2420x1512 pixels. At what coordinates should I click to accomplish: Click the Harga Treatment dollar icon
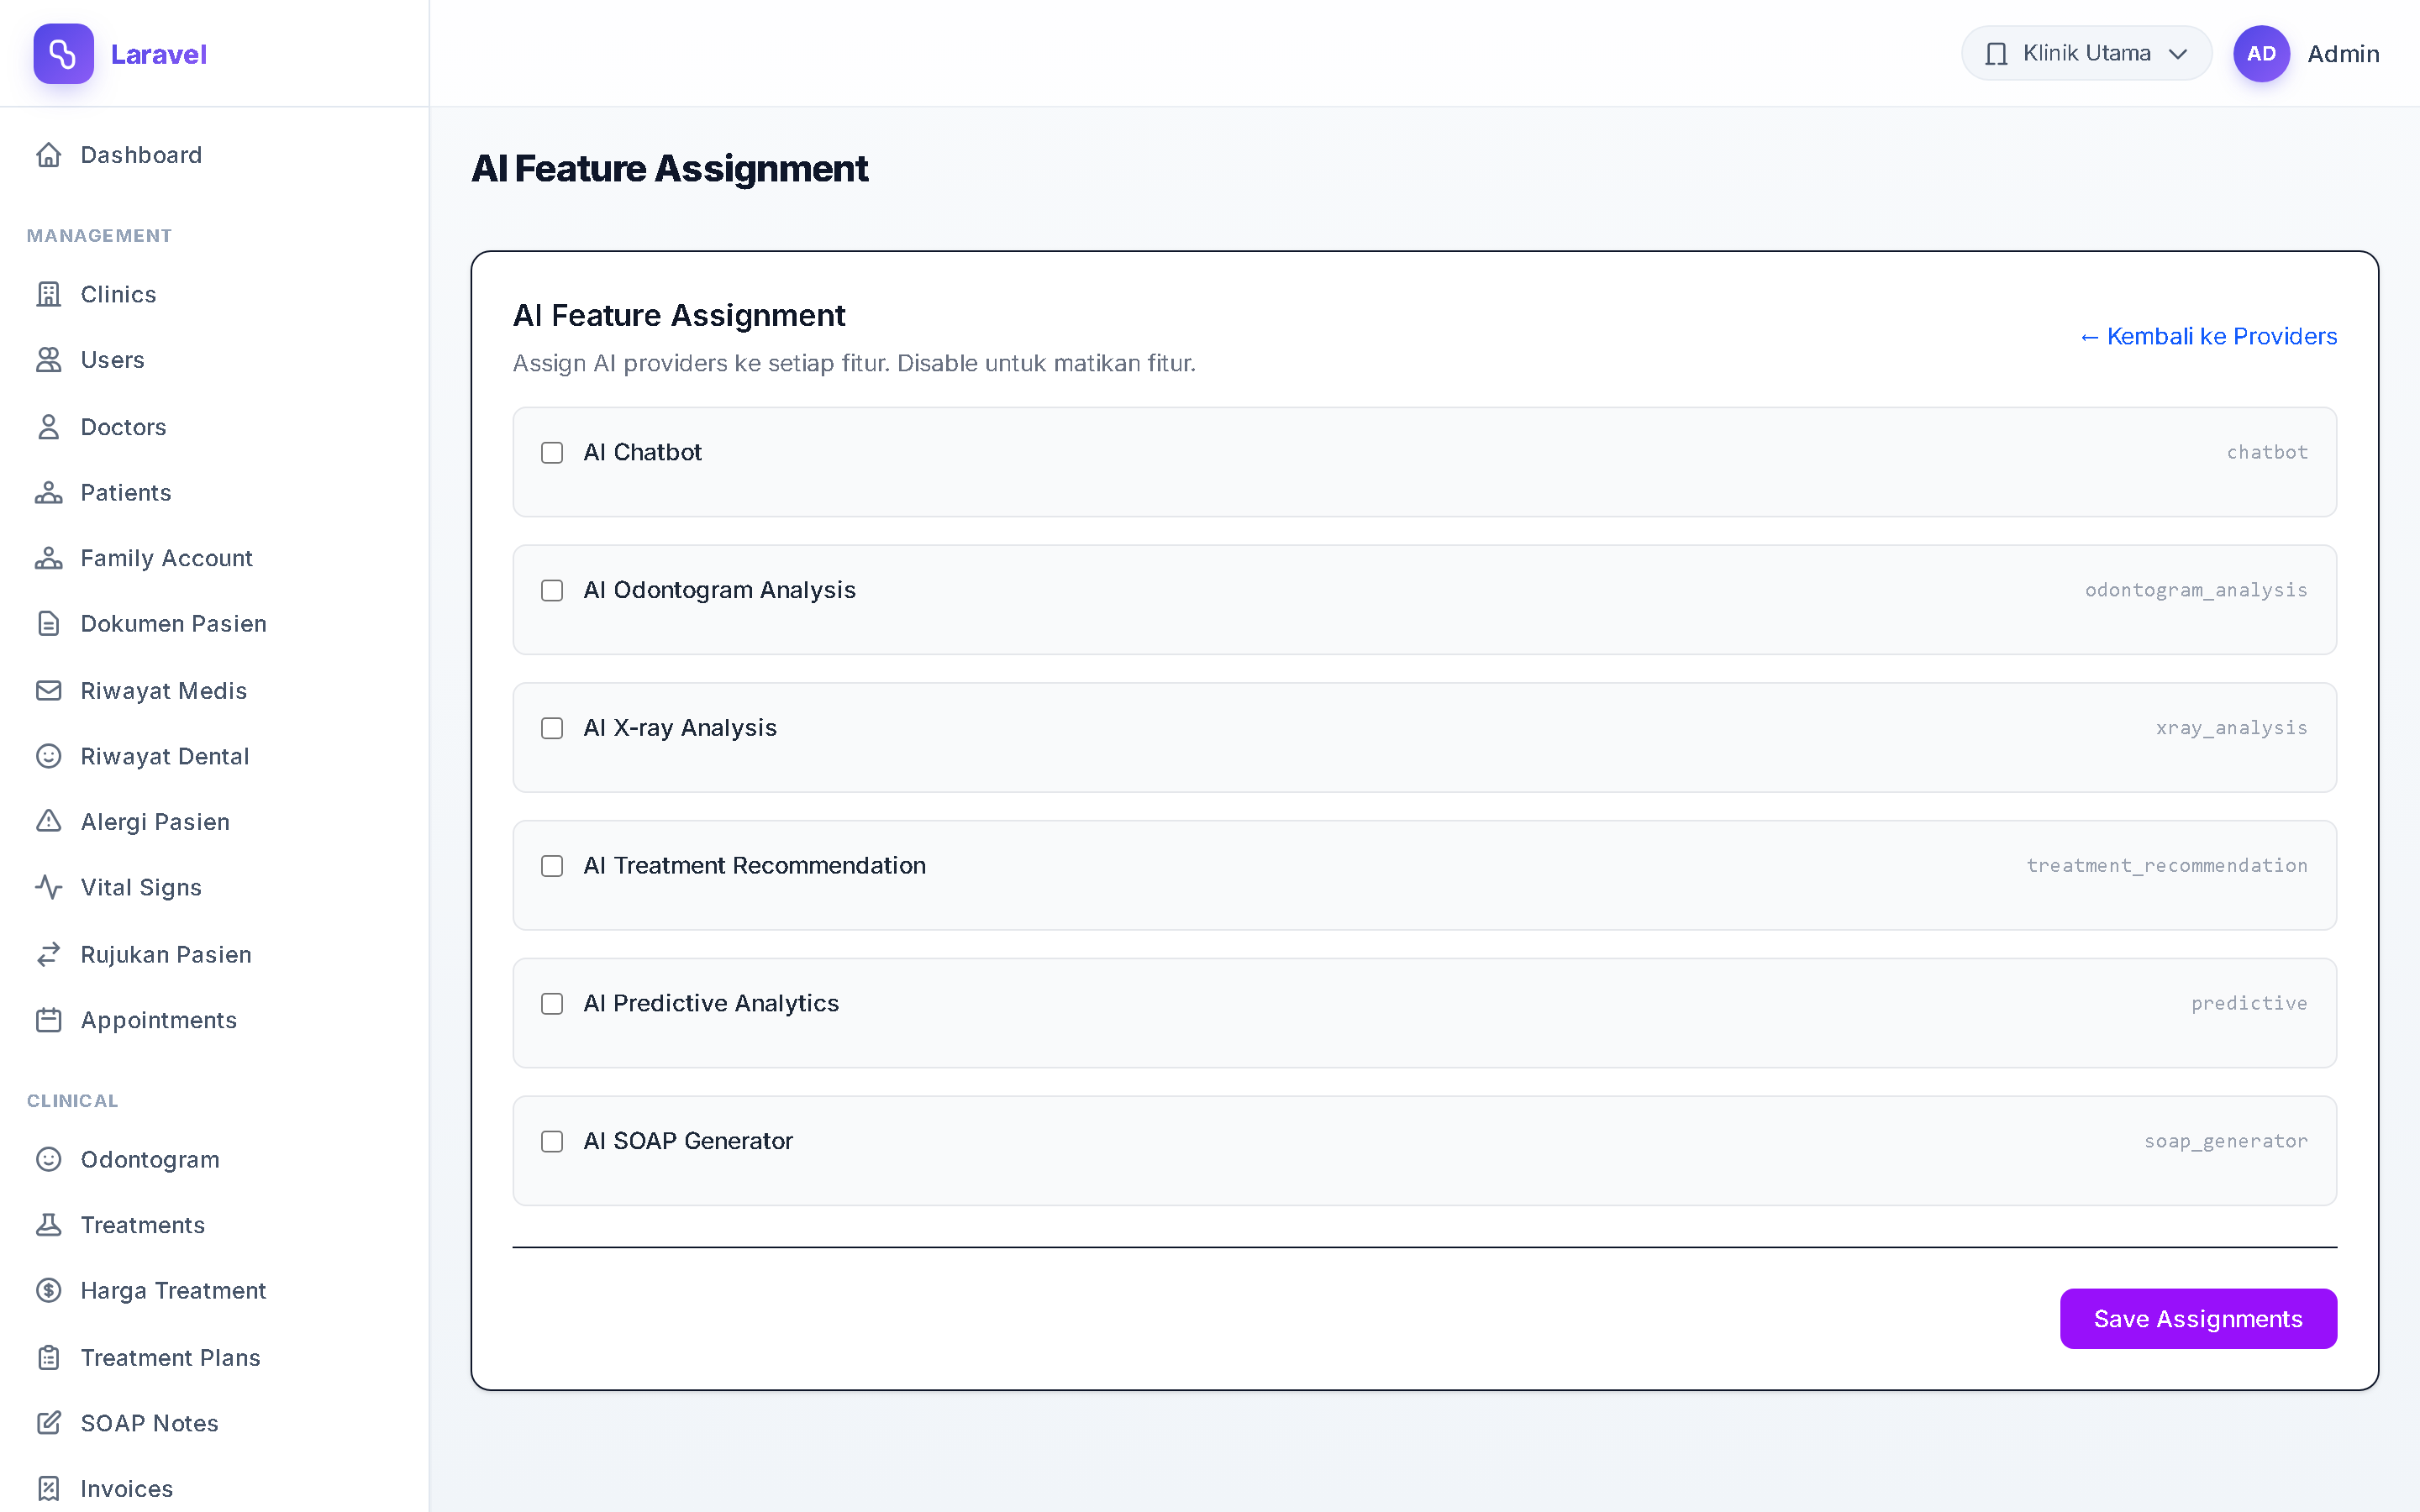[49, 1291]
